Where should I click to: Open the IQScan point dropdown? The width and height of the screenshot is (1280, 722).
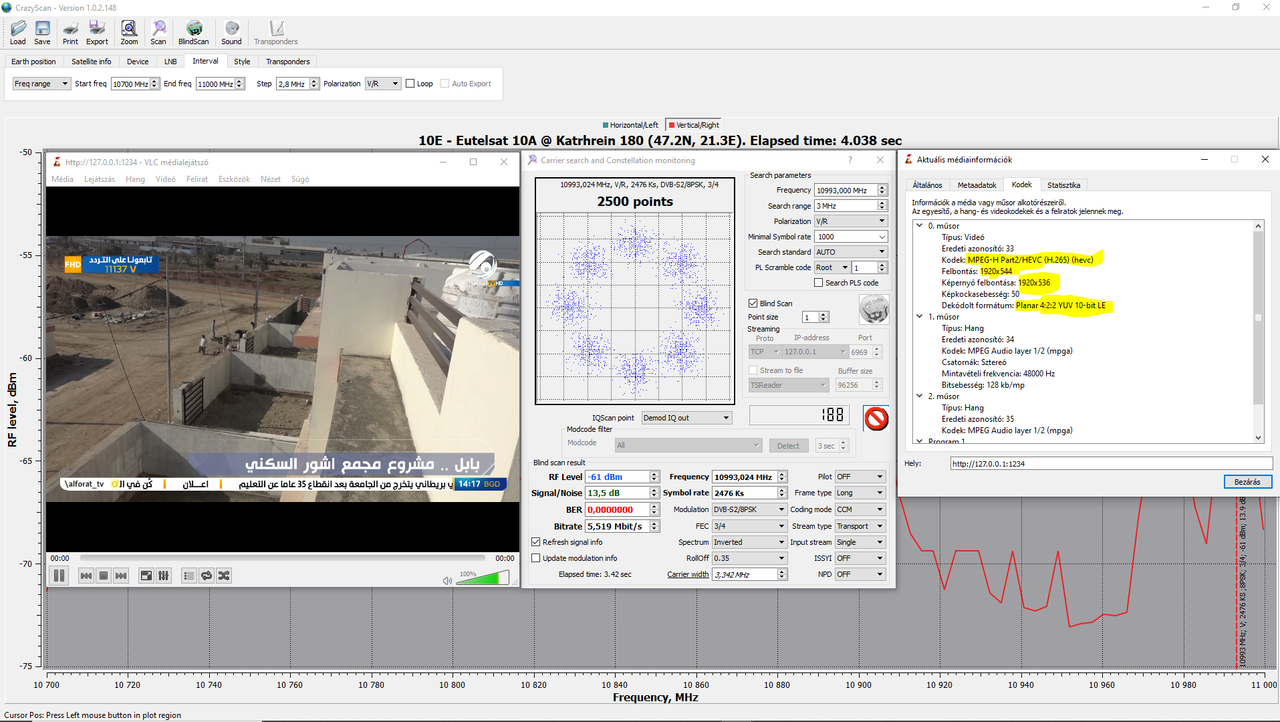(x=686, y=418)
